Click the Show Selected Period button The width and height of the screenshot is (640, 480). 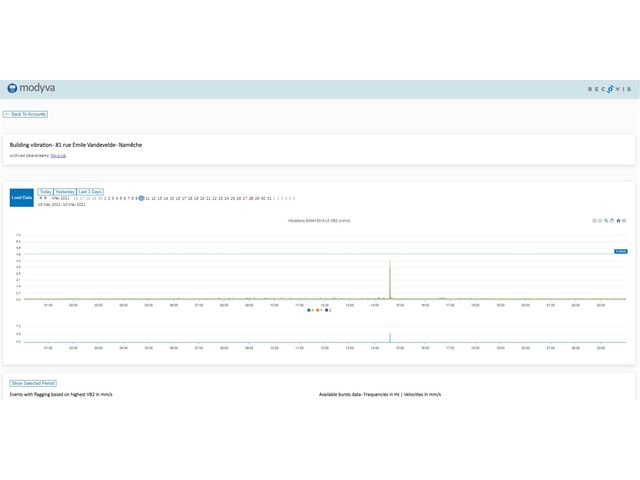[x=33, y=383]
